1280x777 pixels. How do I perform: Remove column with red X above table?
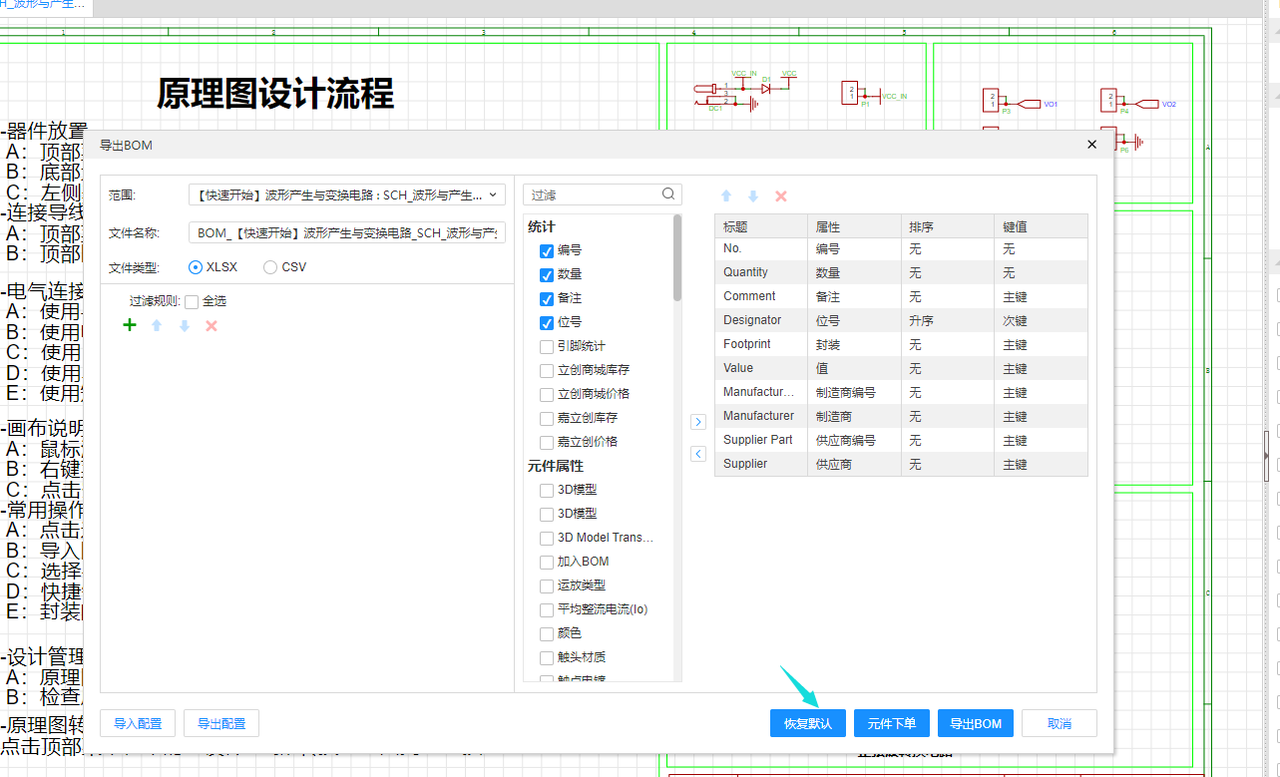point(781,196)
